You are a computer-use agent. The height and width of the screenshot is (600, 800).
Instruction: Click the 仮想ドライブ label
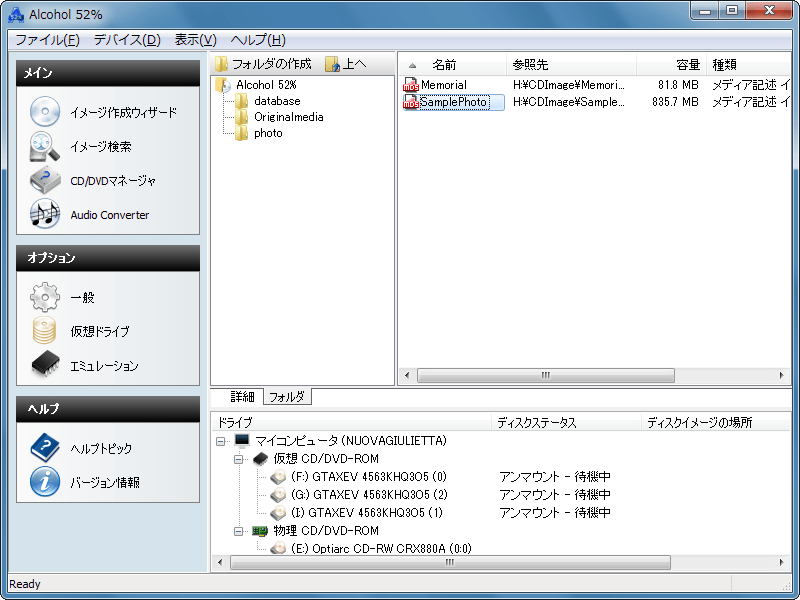click(100, 331)
